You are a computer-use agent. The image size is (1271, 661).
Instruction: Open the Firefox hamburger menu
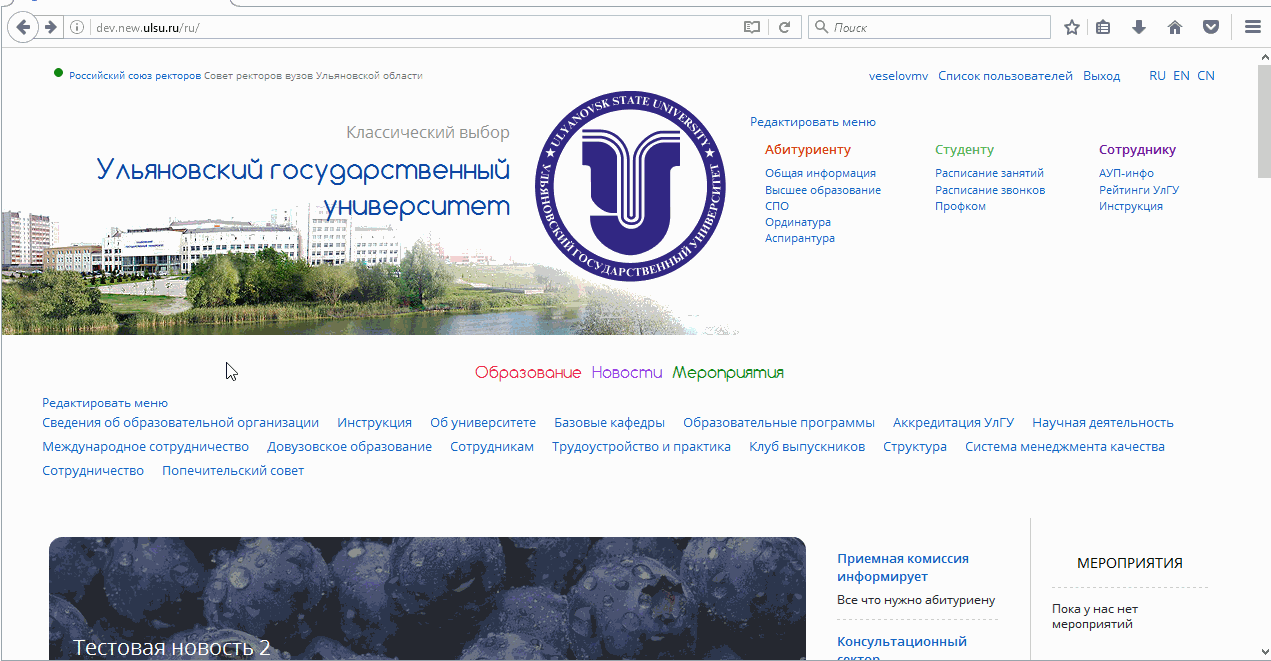(1252, 27)
